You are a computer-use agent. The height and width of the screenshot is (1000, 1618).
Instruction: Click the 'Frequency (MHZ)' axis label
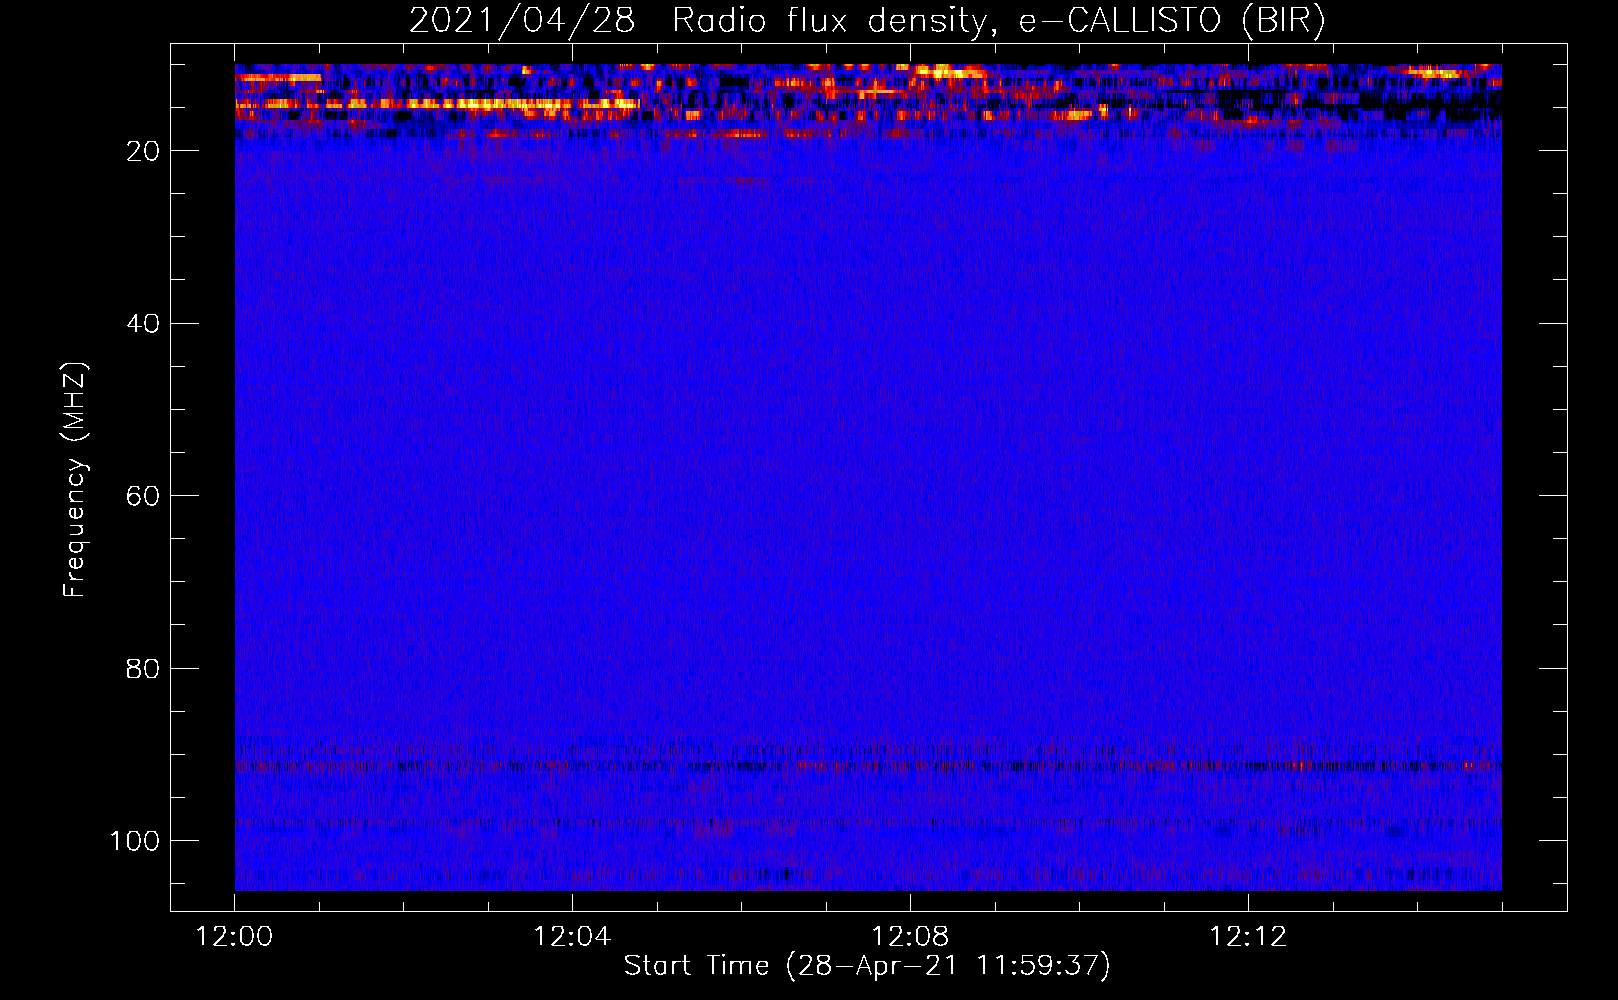click(75, 480)
